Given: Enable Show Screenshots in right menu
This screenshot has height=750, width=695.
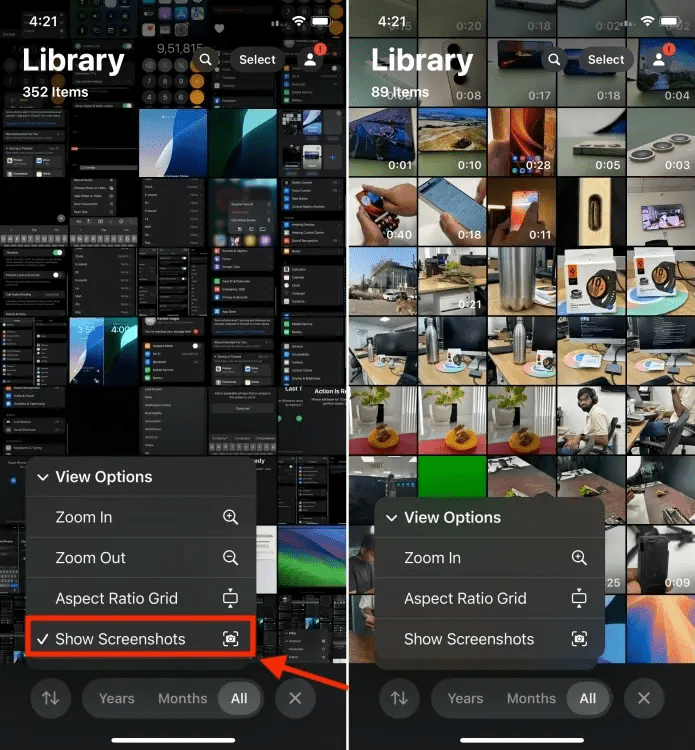Looking at the screenshot, I should tap(489, 639).
